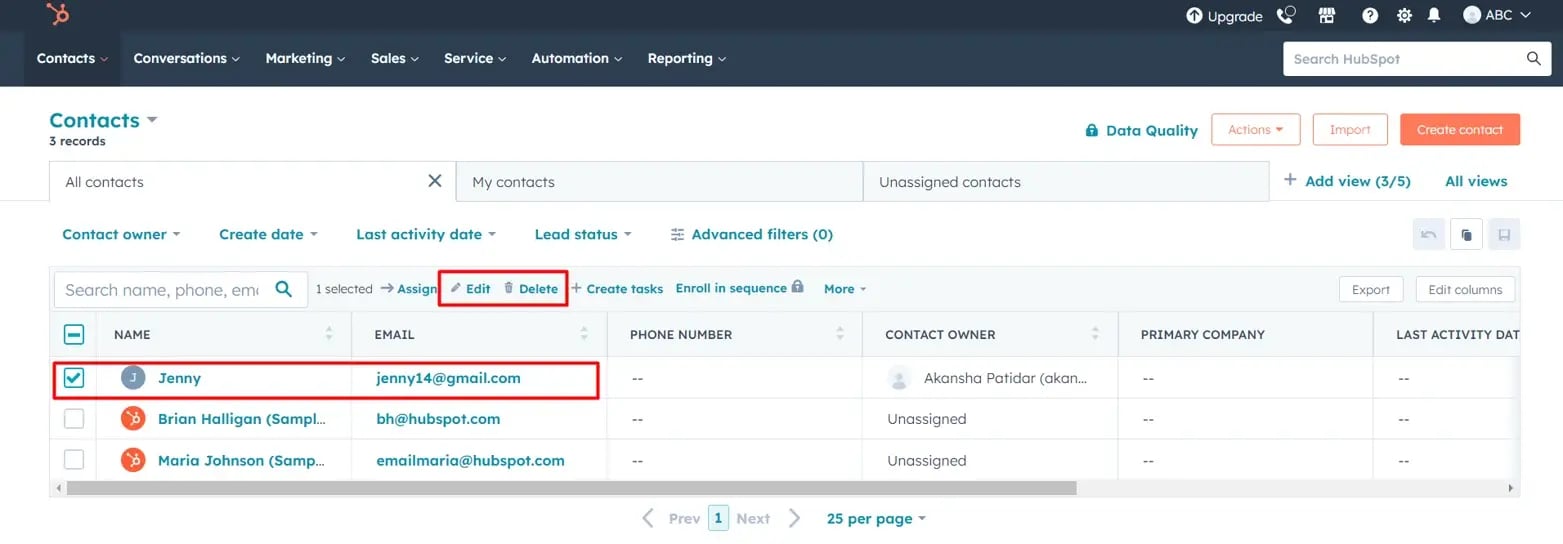Click the Search HubSpot field
Screen dimensions: 1563x544
pyautogui.click(x=1417, y=59)
